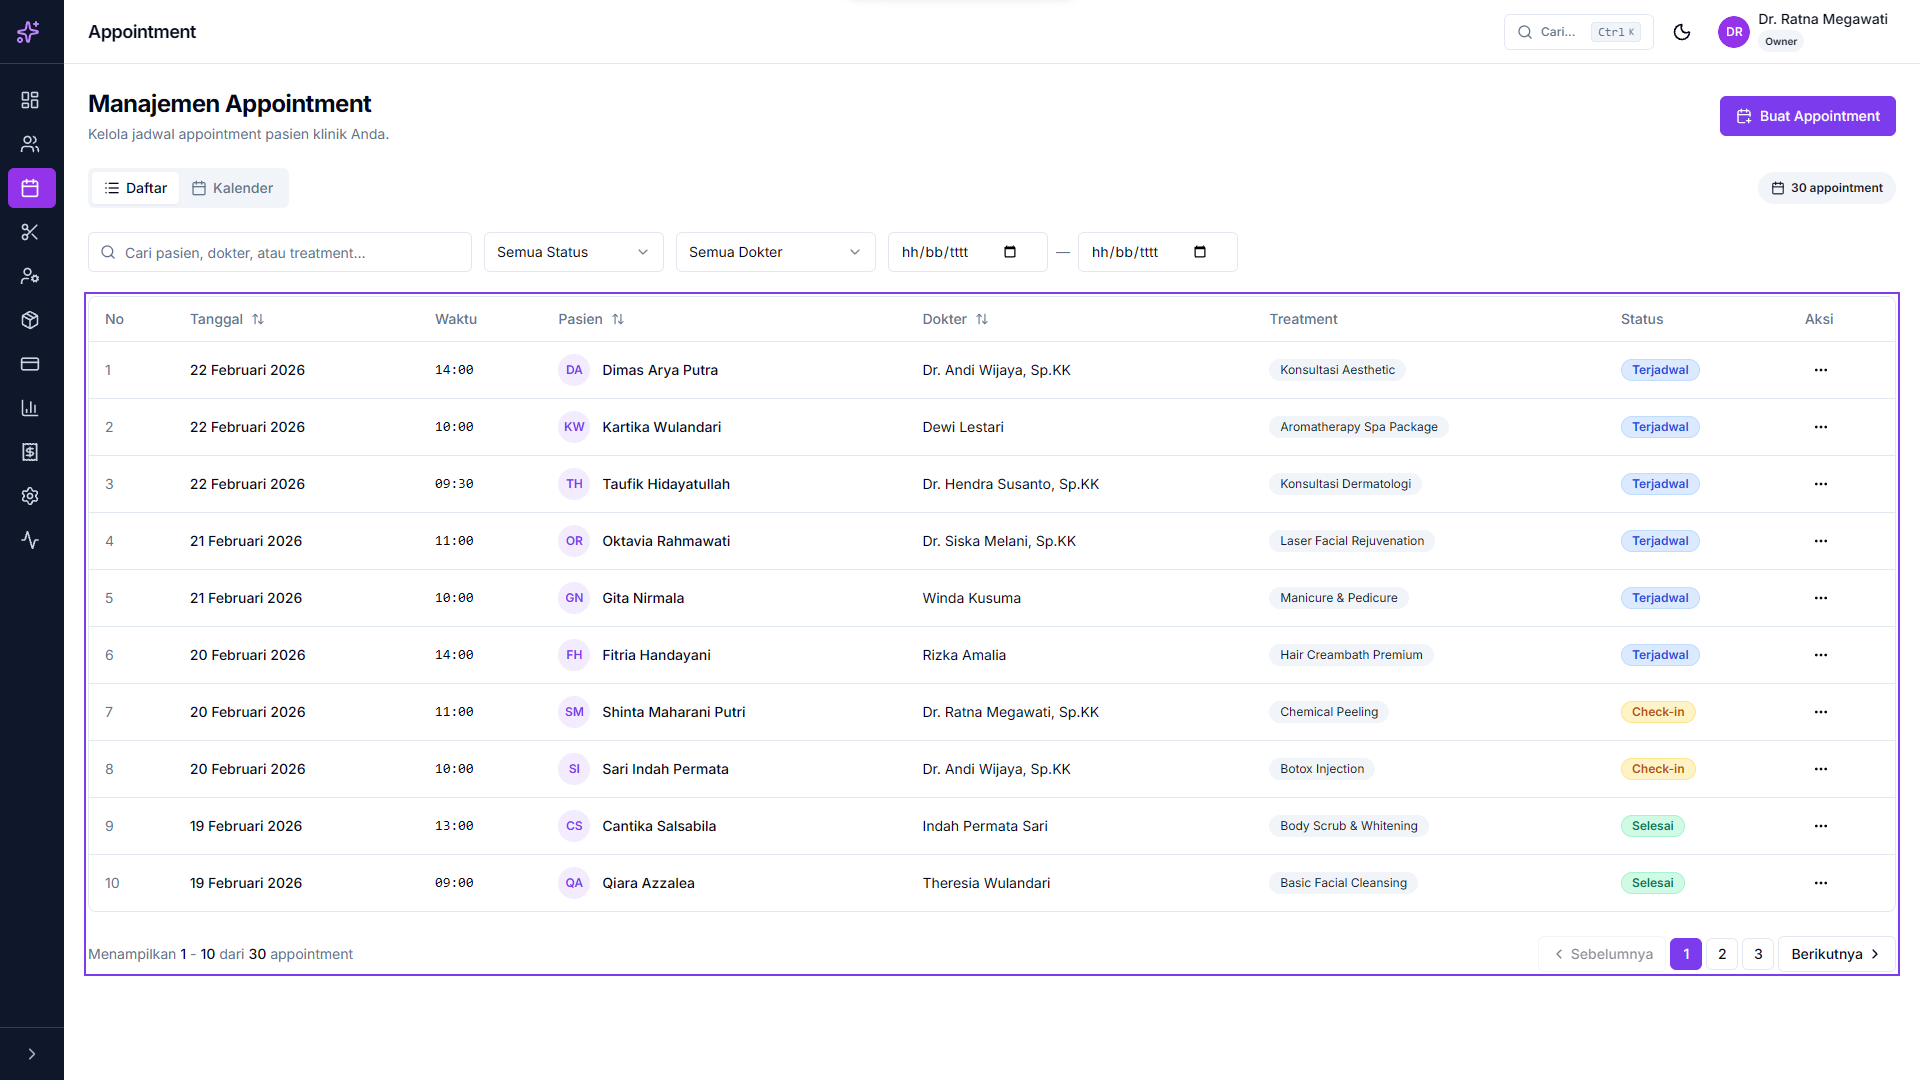Click the patient search input field
The width and height of the screenshot is (1920, 1080).
pos(280,253)
